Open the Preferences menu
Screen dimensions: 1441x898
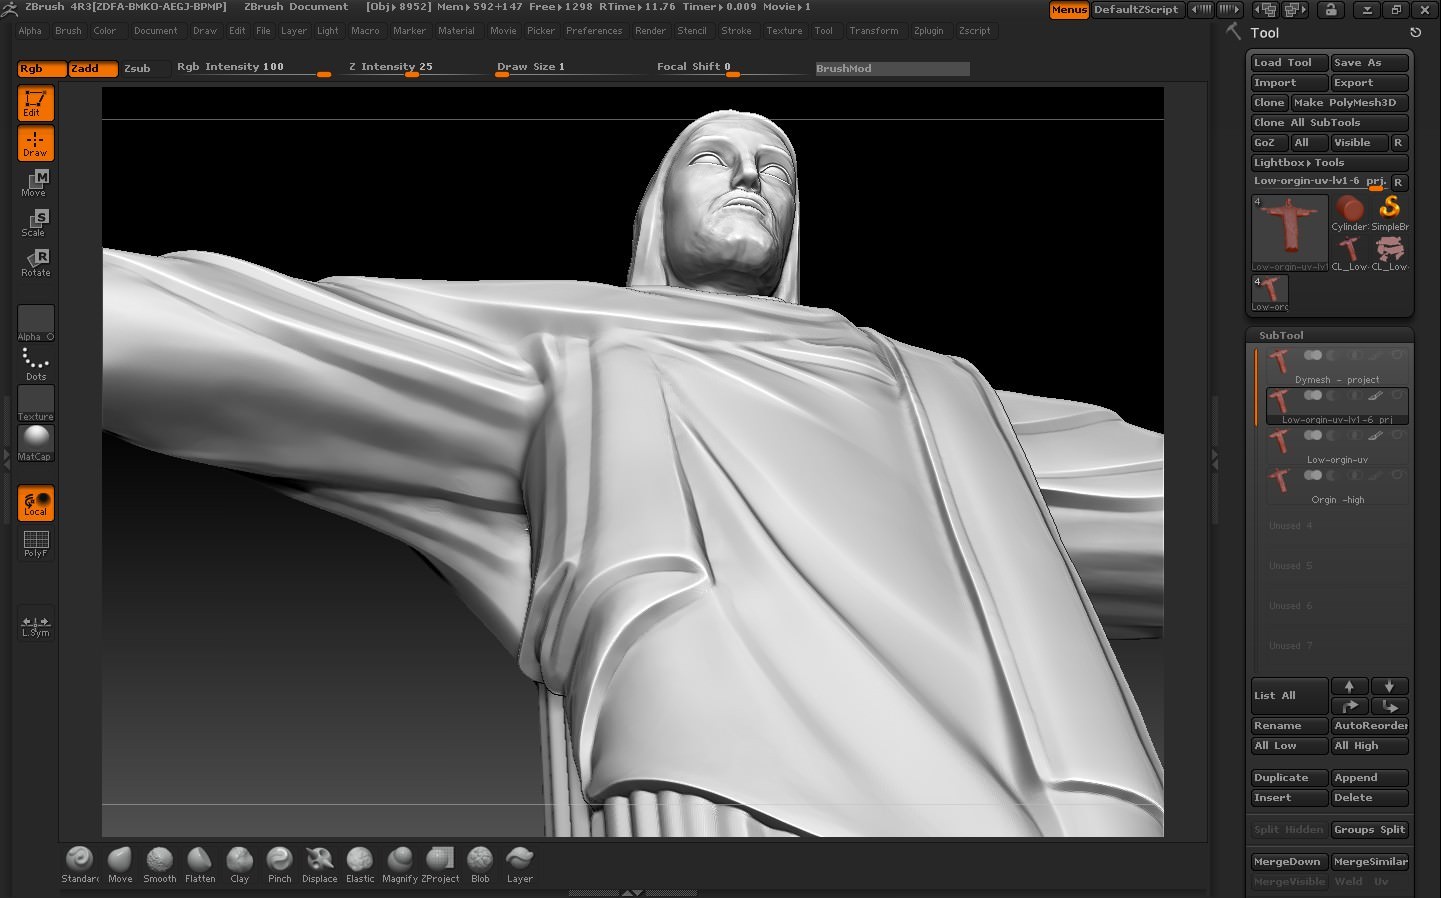[x=594, y=31]
